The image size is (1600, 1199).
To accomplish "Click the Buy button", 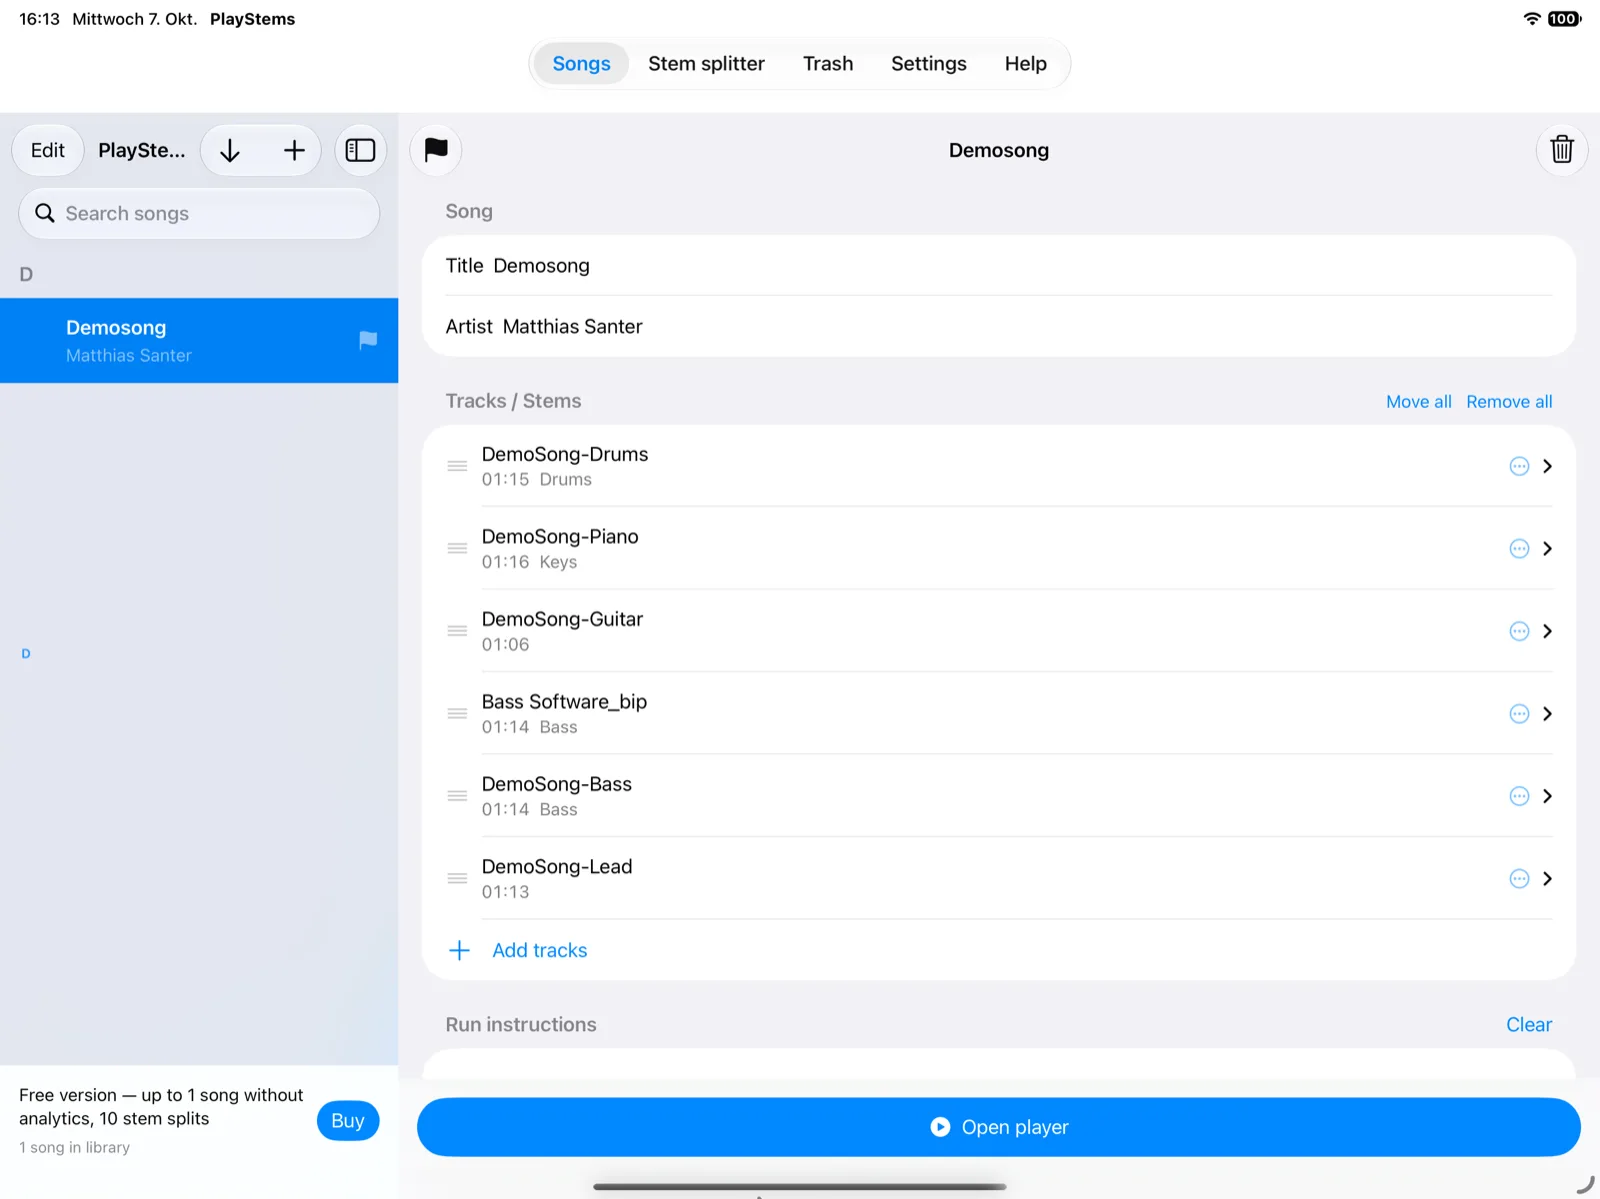I will click(x=348, y=1121).
